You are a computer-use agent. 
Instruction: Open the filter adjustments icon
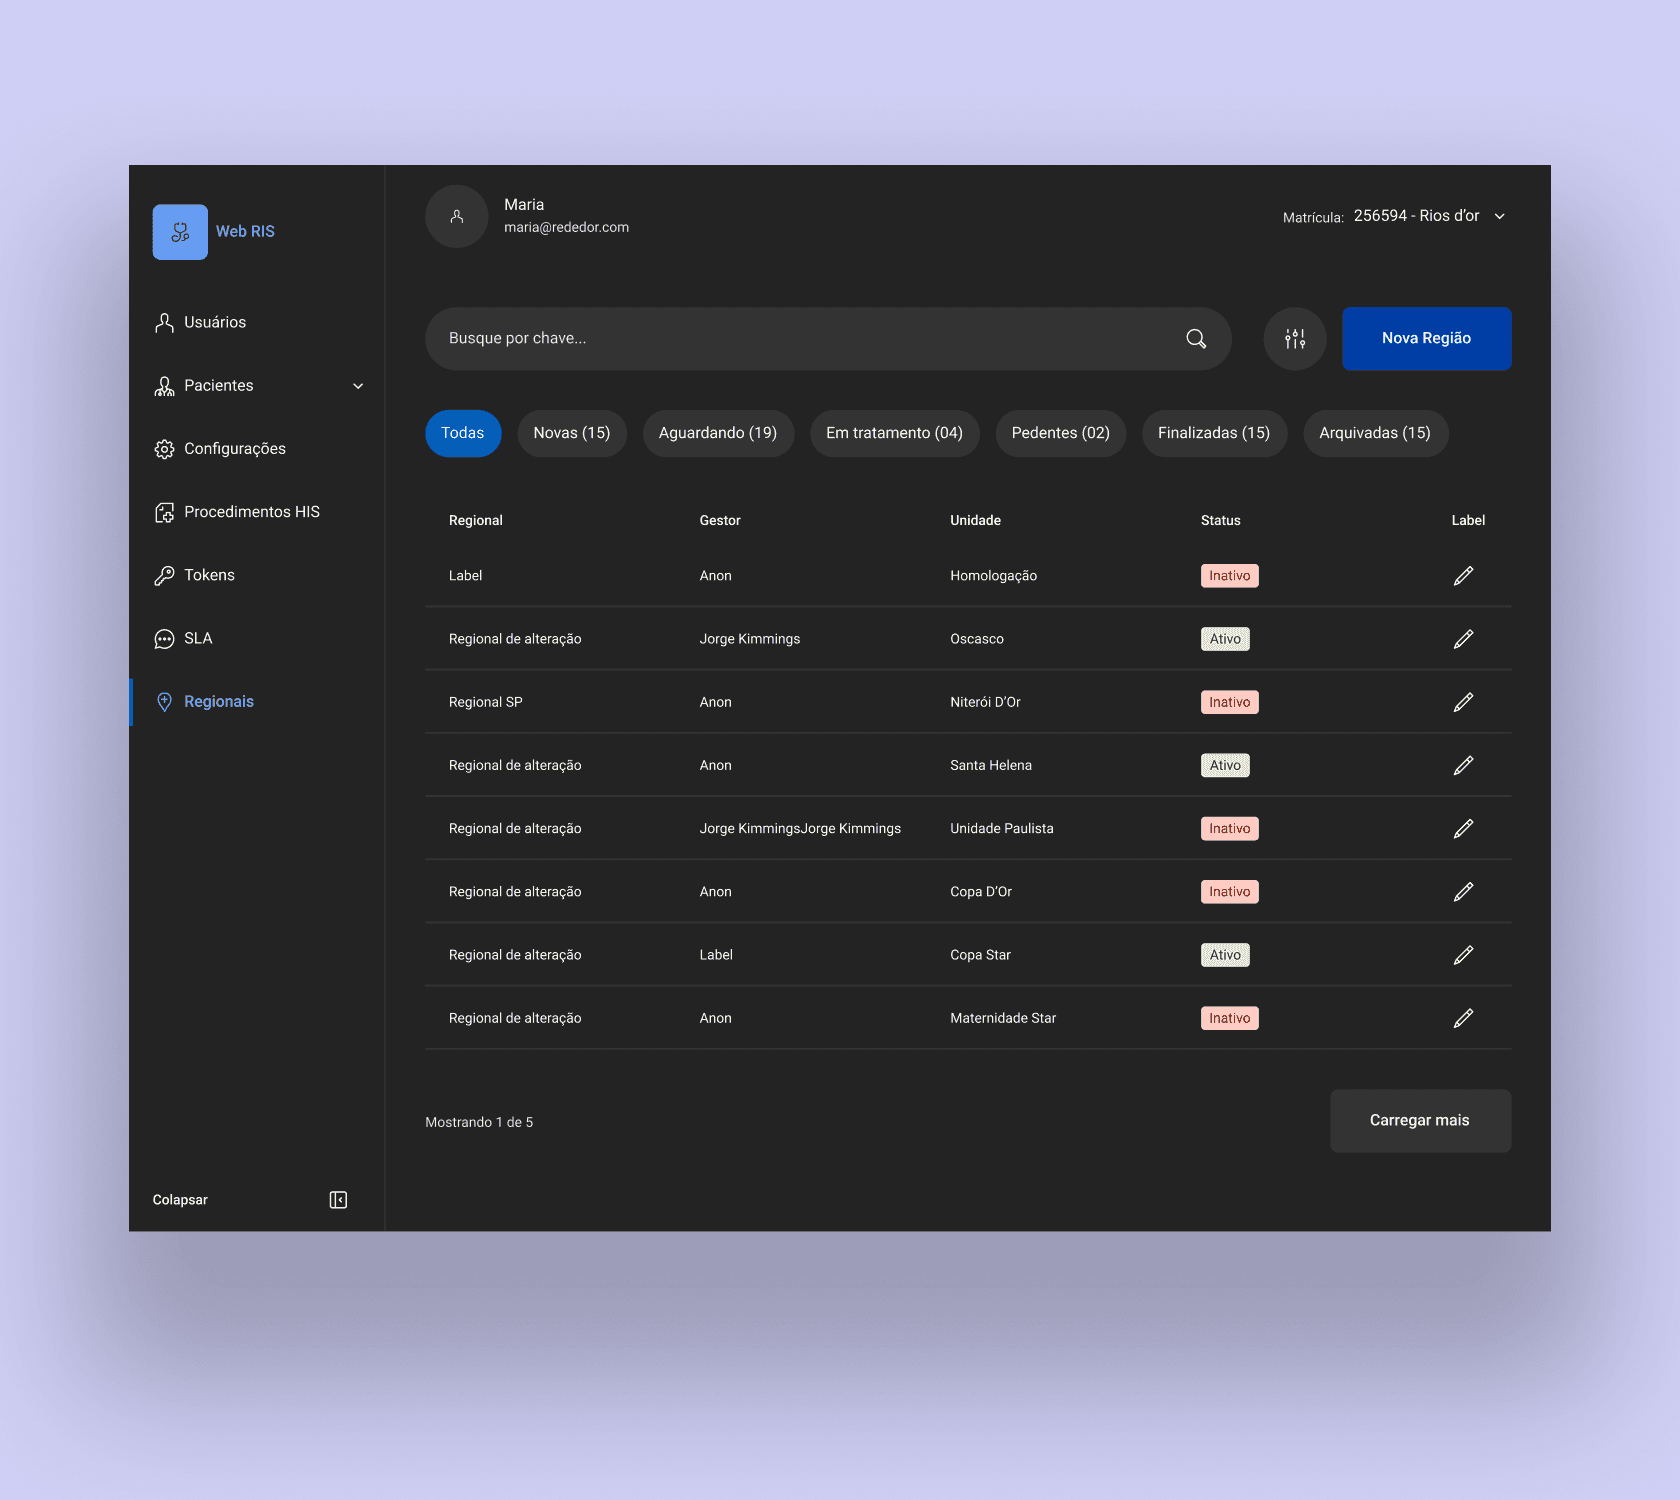[1294, 338]
